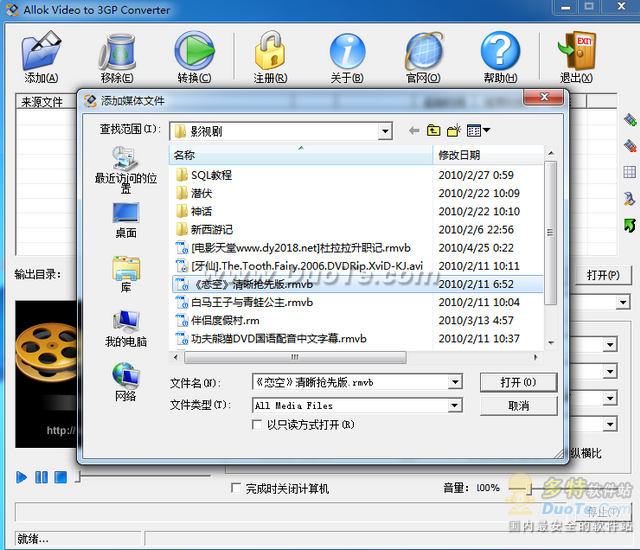The width and height of the screenshot is (640, 550).
Task: Click the 2010/2/27 0:59 date cell
Action: 476,175
